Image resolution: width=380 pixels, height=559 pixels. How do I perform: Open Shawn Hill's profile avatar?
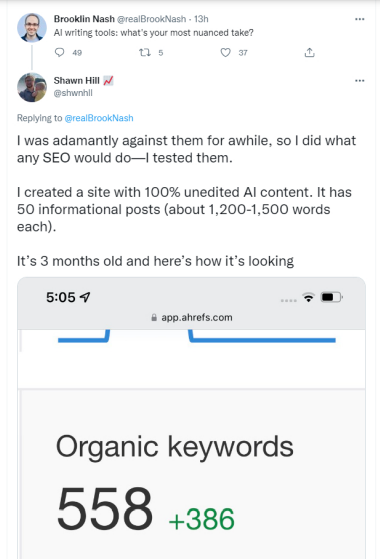pos(32,87)
